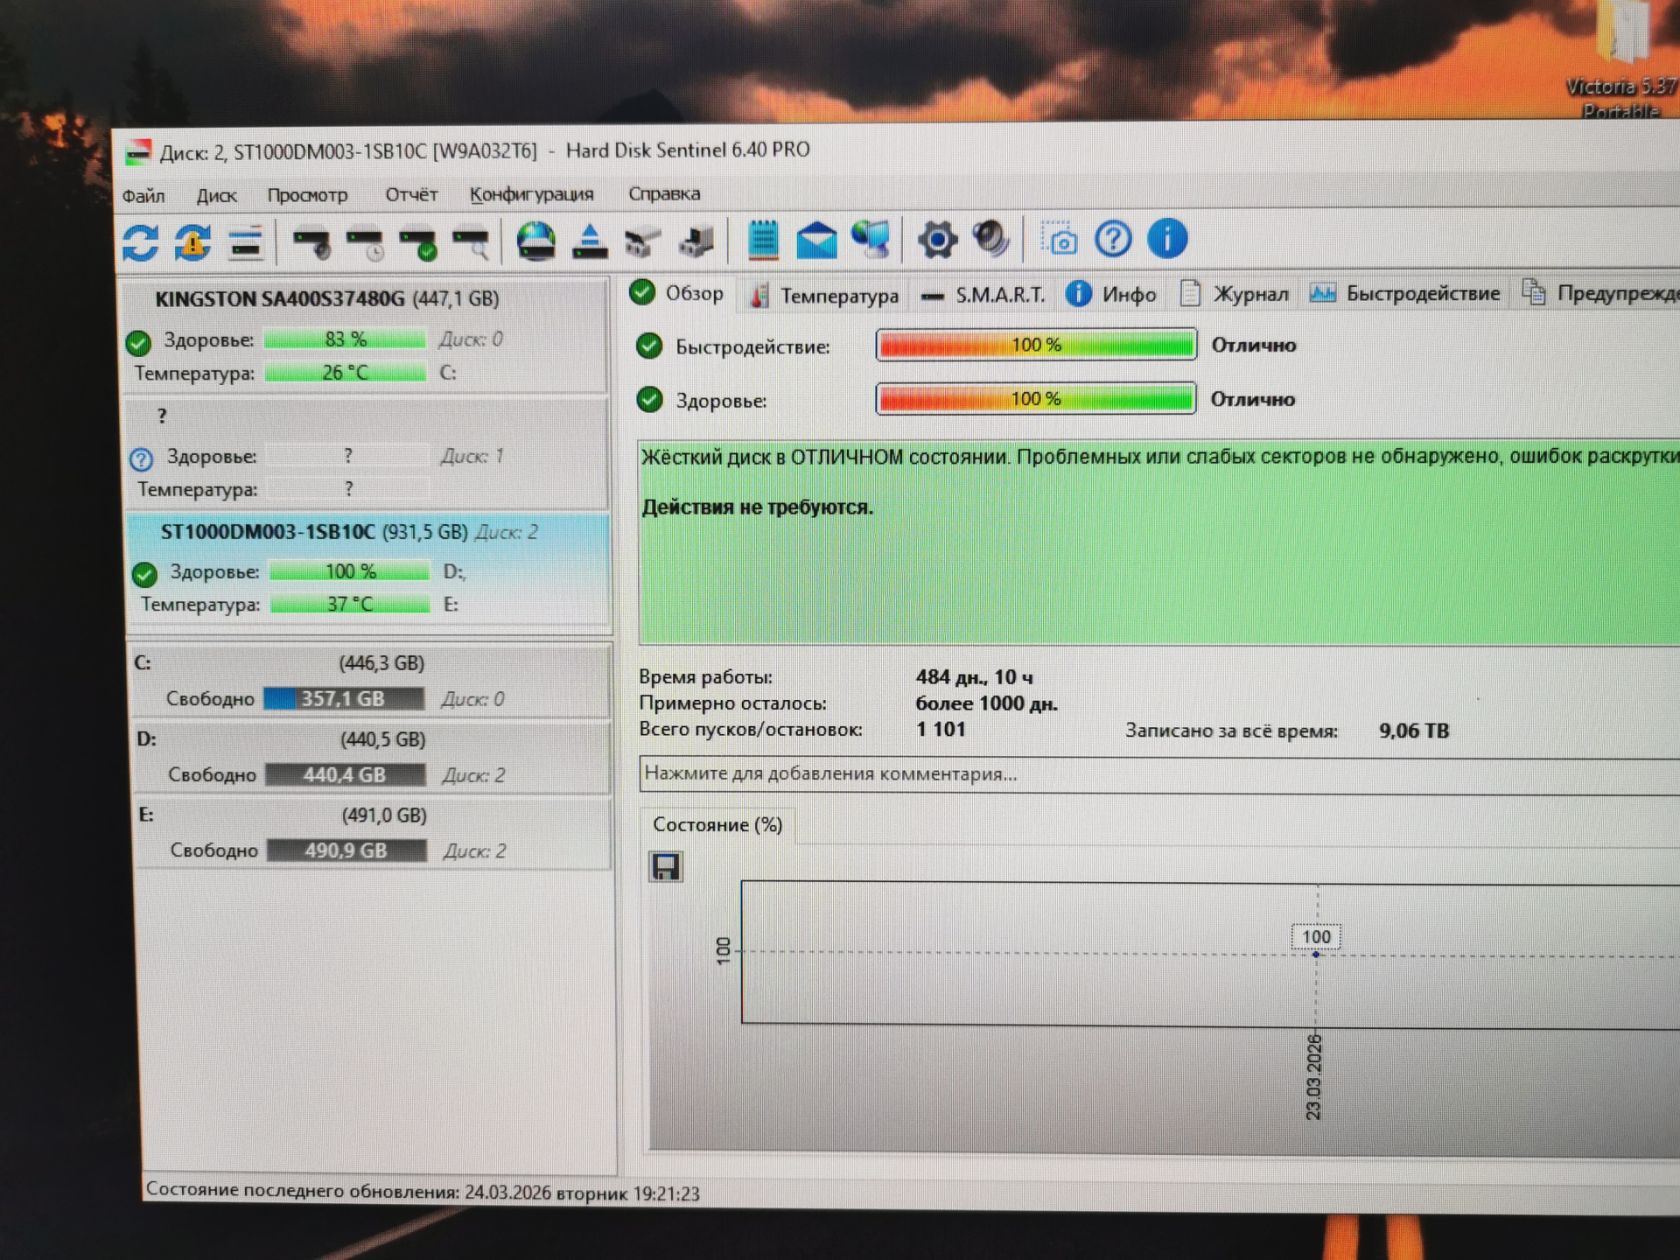Select the unknown "?" disk entry
Screen dimensions: 1680x1260
(368, 454)
